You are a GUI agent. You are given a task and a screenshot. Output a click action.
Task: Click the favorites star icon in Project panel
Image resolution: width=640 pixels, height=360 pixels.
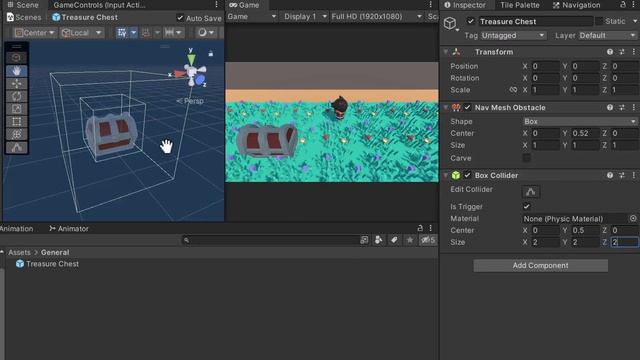[409, 240]
